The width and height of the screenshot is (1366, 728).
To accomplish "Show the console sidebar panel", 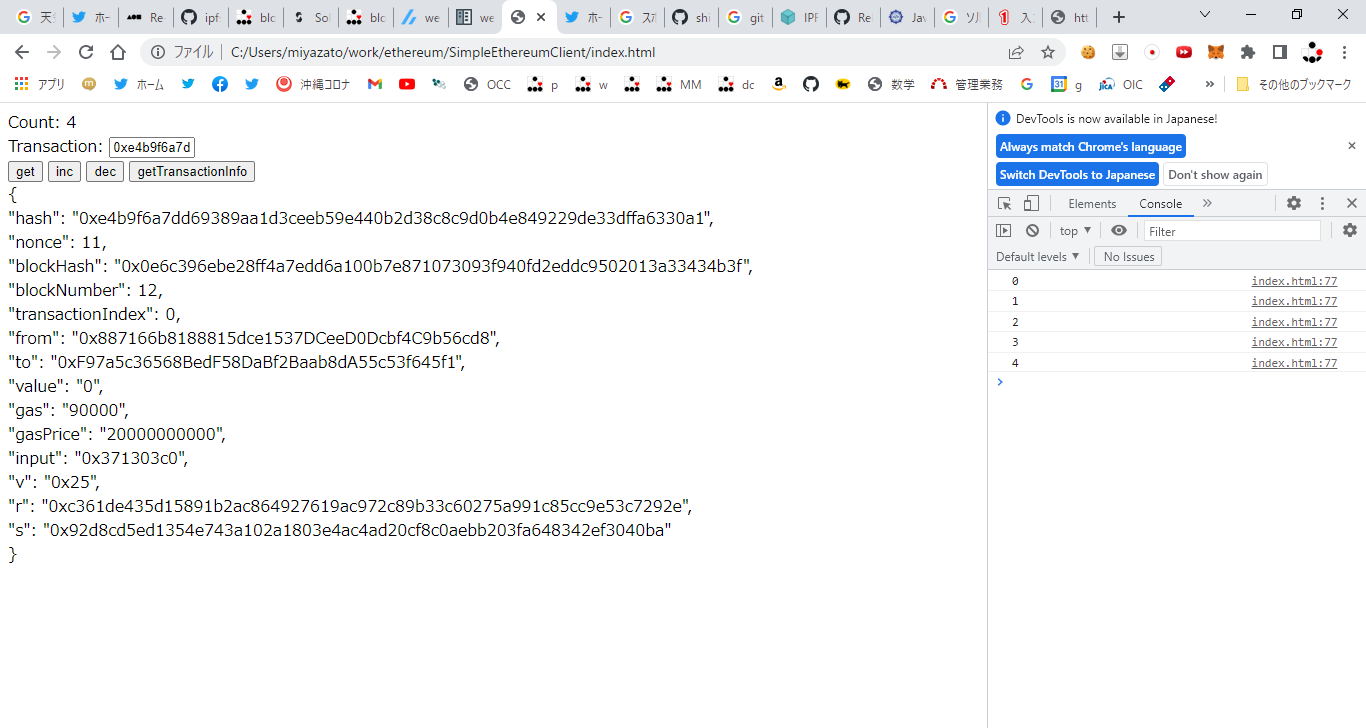I will 1004,231.
